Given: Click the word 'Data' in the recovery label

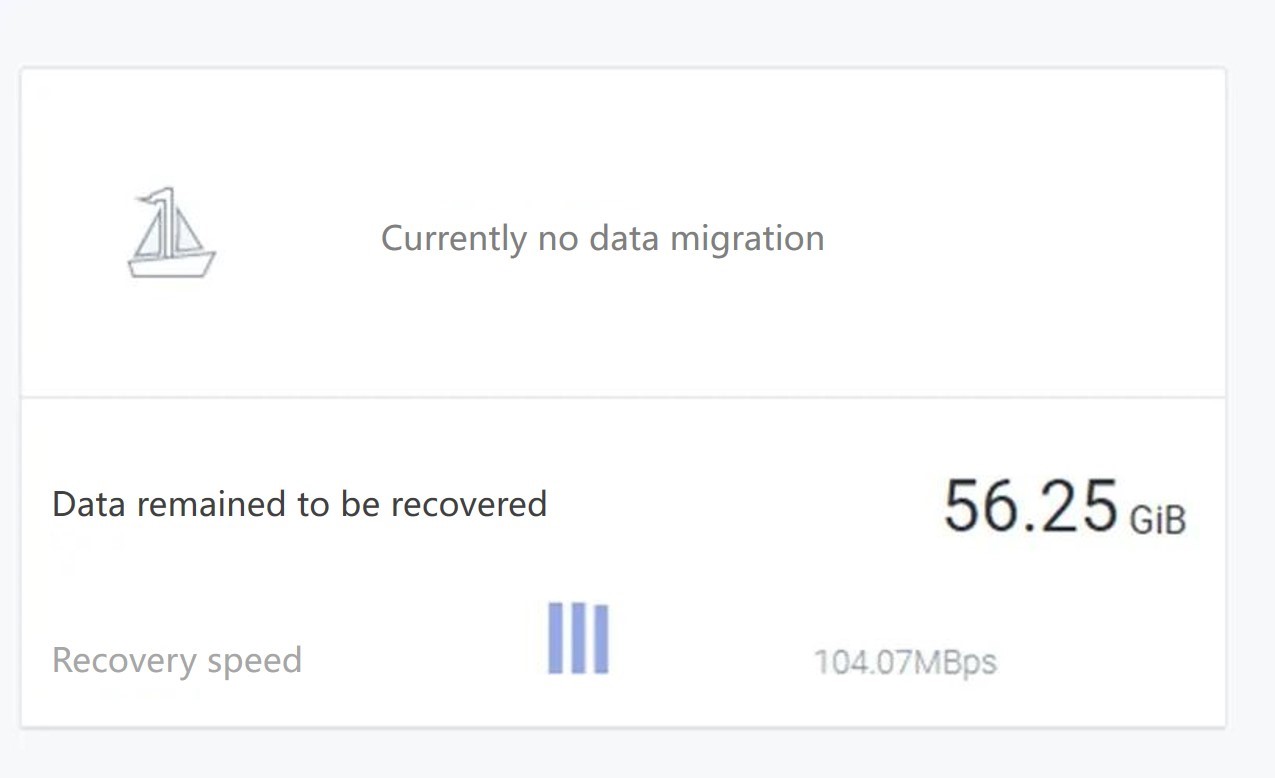Looking at the screenshot, I should click(x=90, y=503).
